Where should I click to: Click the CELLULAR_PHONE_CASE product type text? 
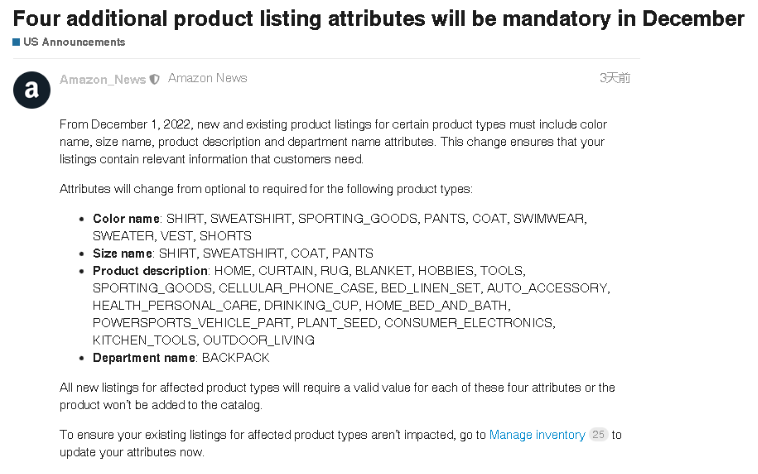(296, 288)
